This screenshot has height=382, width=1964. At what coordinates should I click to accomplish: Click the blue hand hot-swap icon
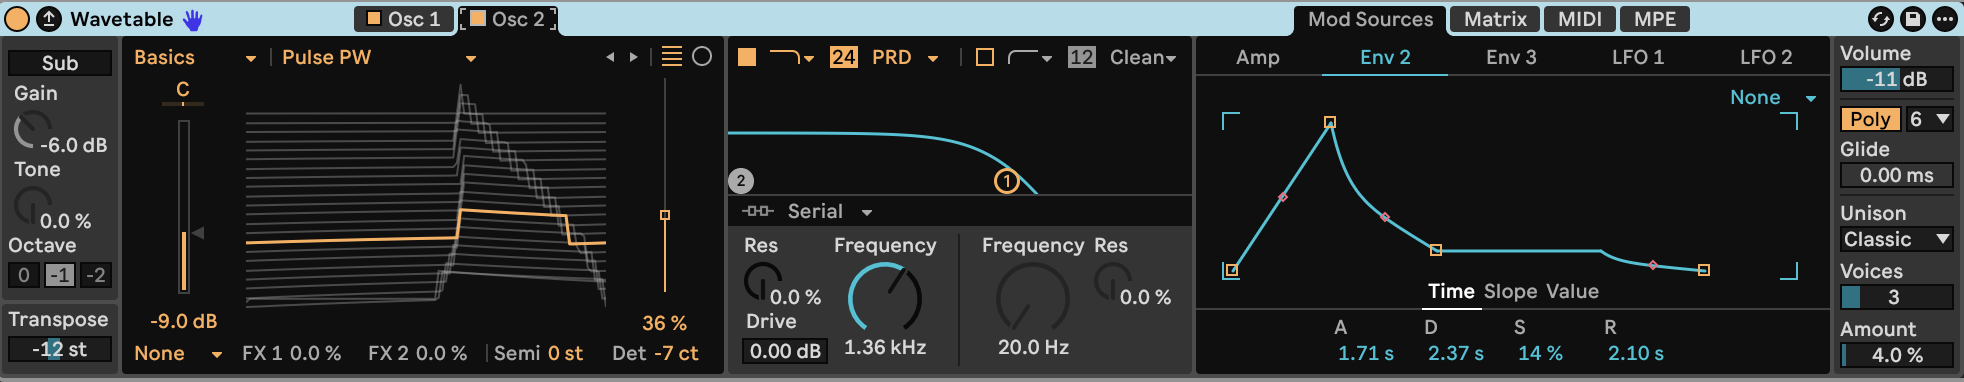192,19
